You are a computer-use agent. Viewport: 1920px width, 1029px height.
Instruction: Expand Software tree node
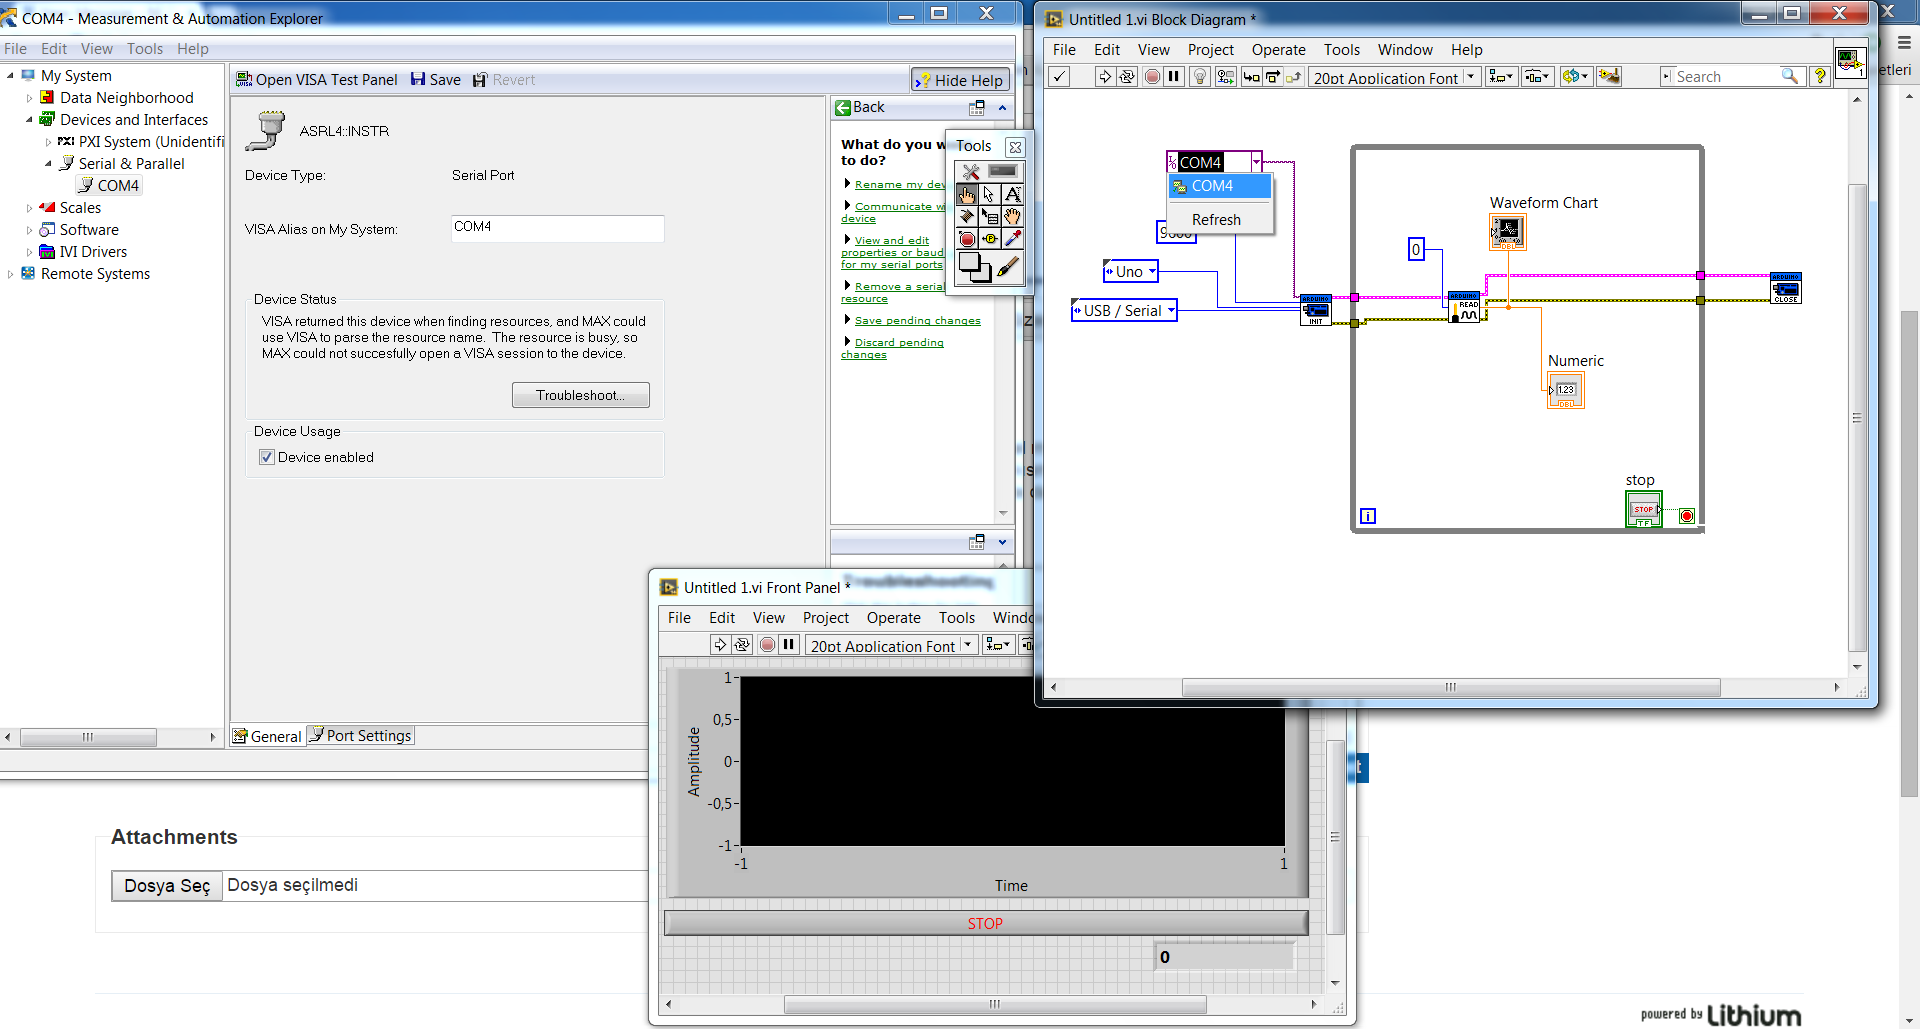coord(29,230)
